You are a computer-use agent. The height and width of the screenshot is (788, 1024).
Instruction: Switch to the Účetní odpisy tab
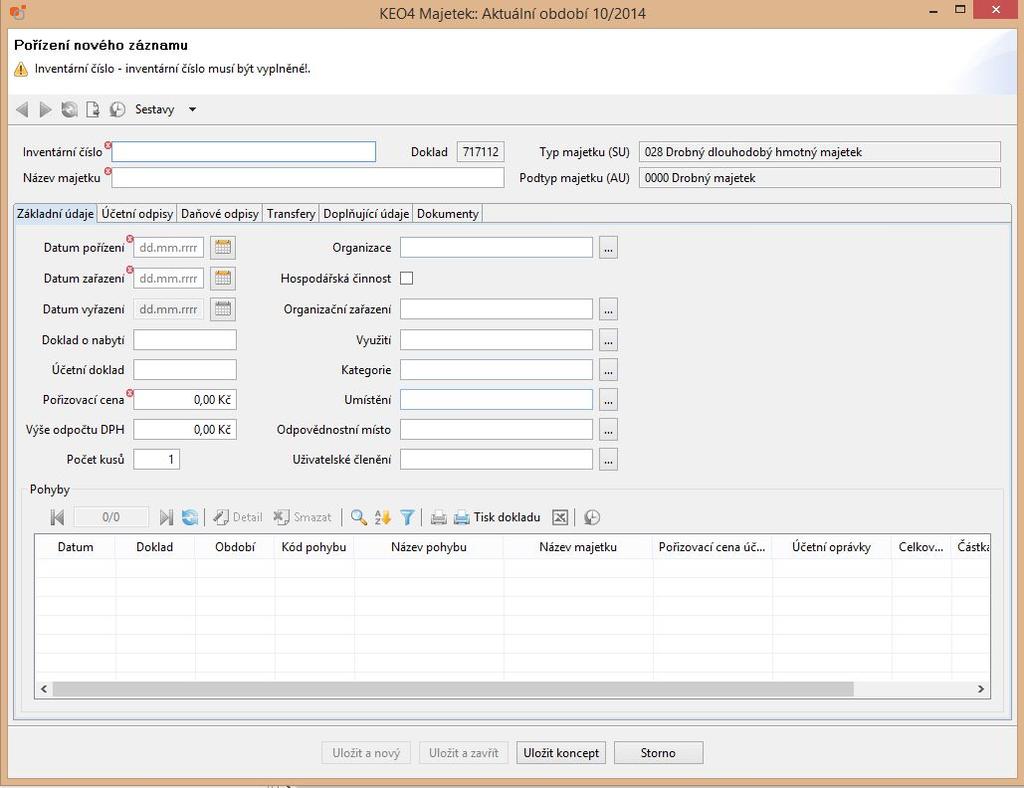tap(137, 213)
